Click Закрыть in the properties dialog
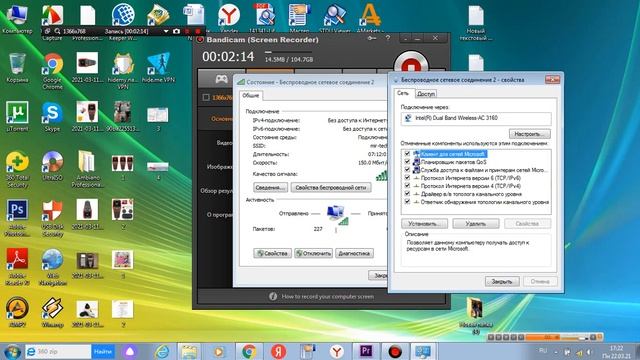Screen dimensions: 640x360 tap(502, 281)
